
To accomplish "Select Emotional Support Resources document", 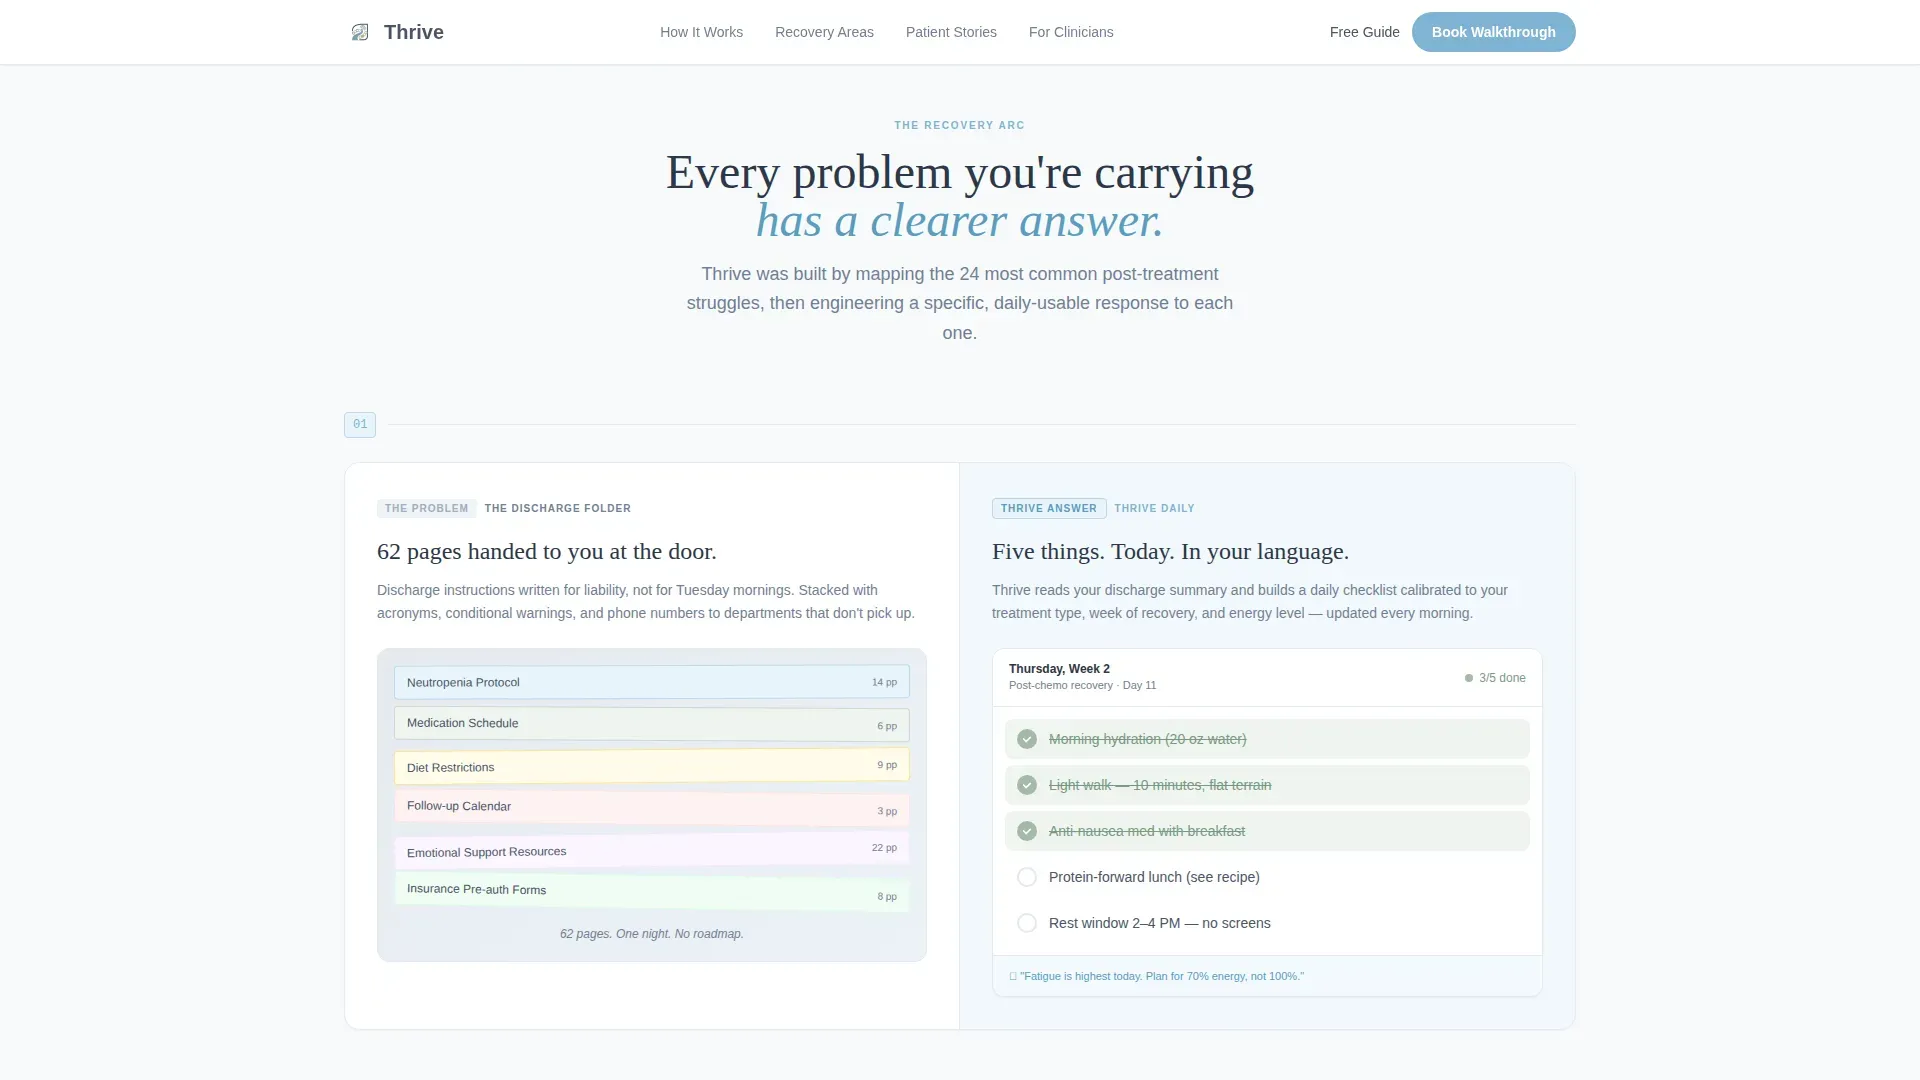I will [x=652, y=850].
